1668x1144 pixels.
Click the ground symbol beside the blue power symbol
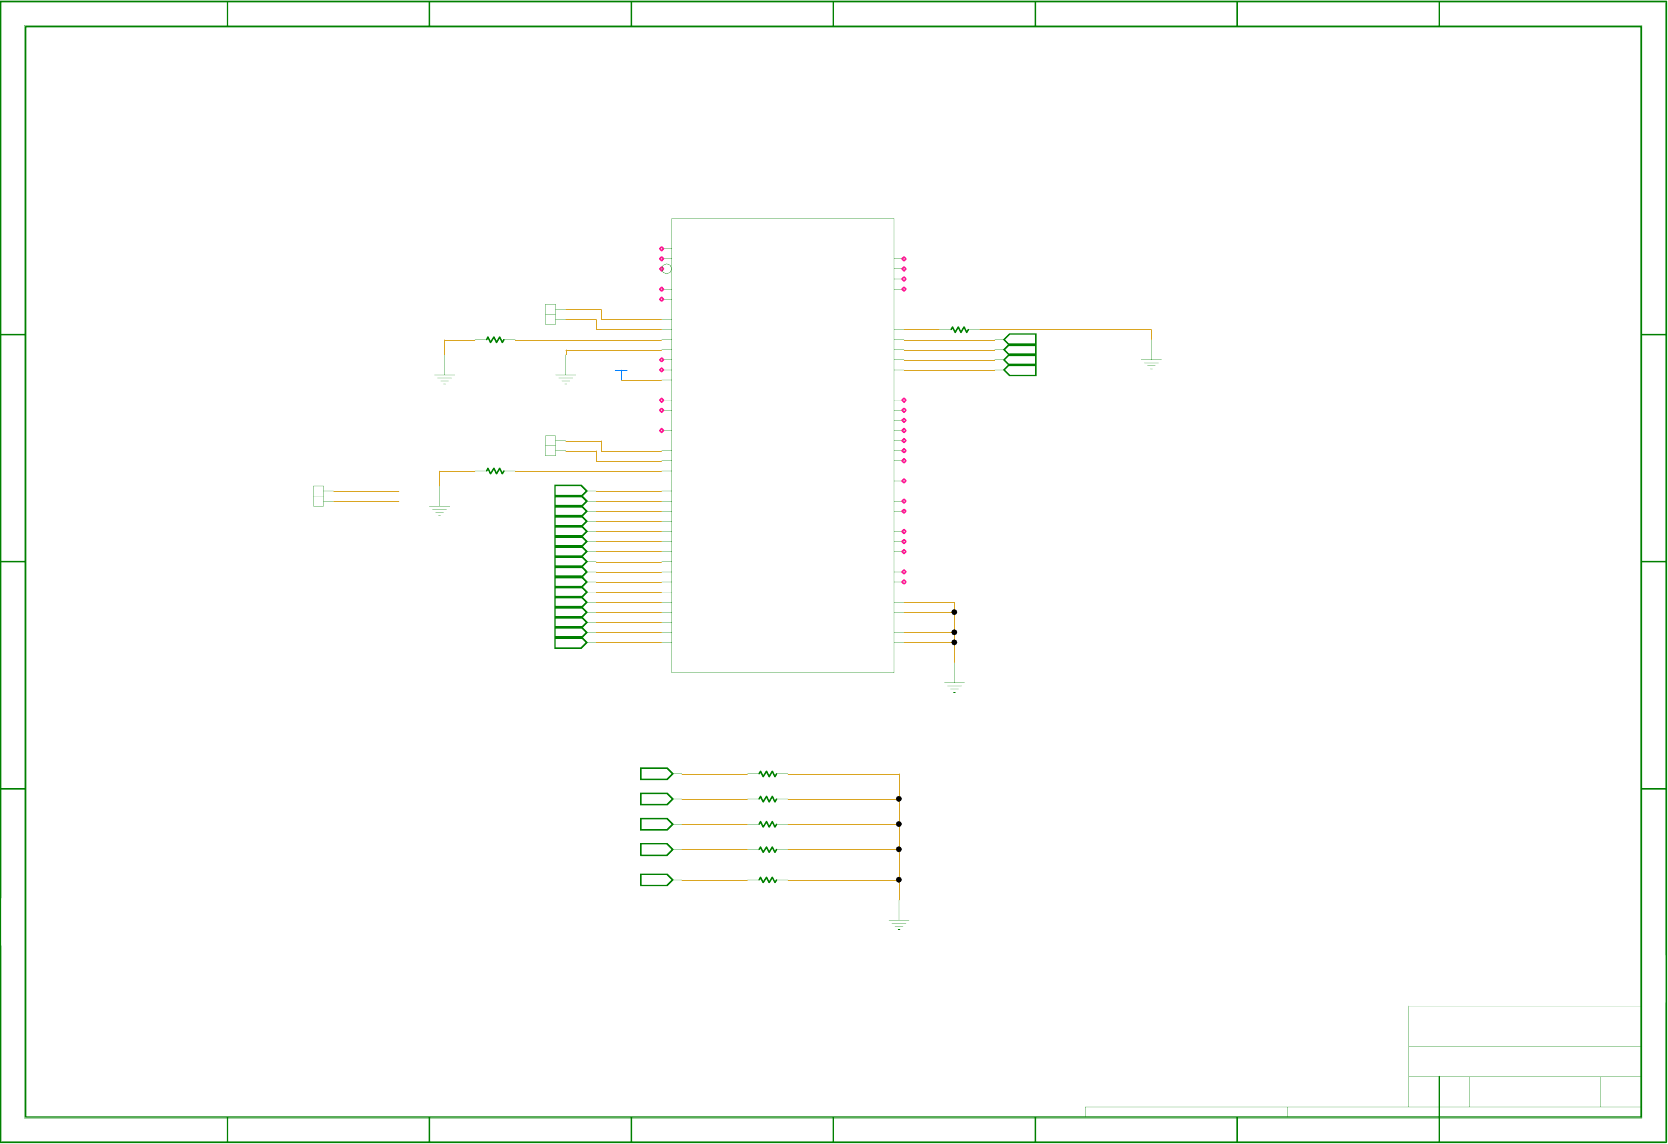tap(566, 379)
